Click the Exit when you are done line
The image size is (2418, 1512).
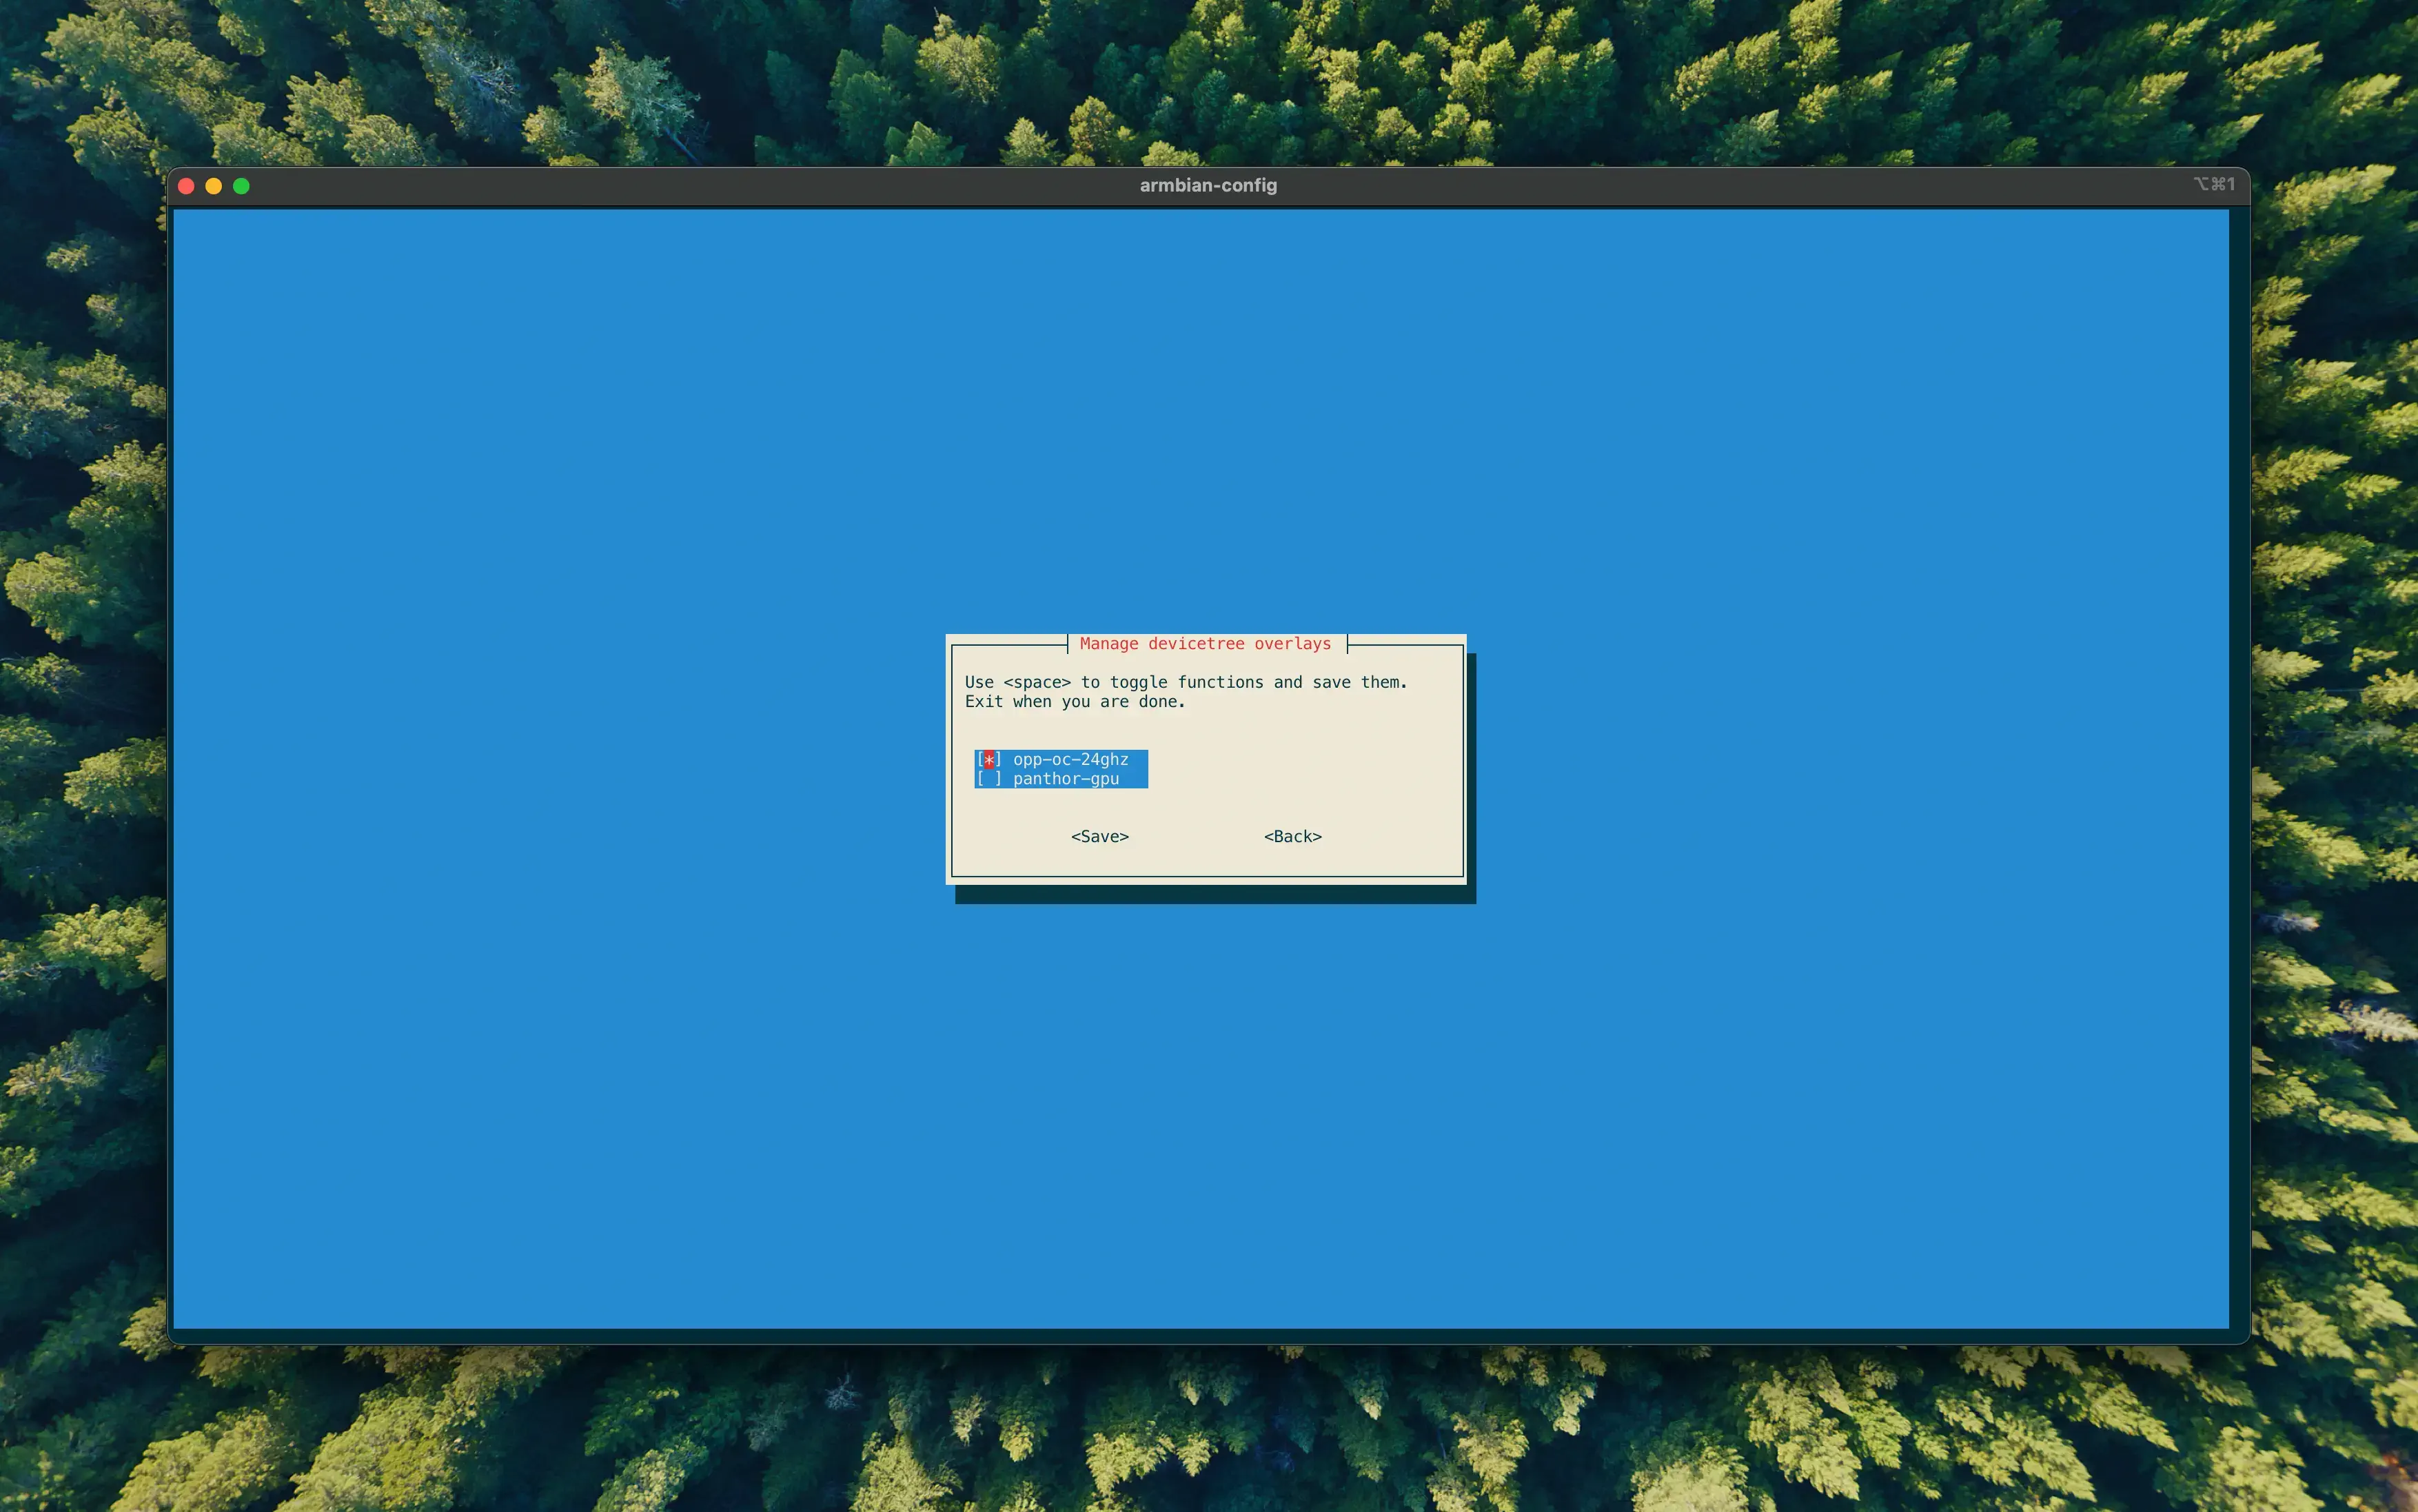pos(1074,702)
